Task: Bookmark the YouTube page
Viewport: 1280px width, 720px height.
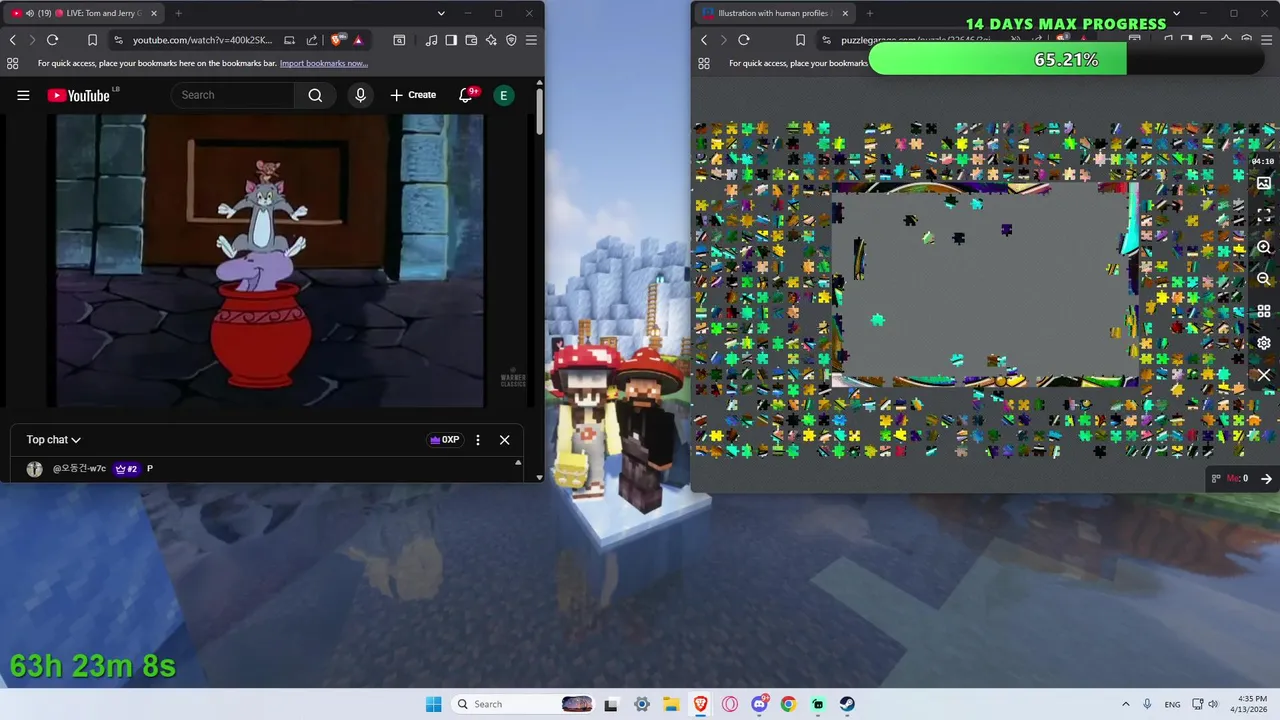Action: click(x=92, y=40)
